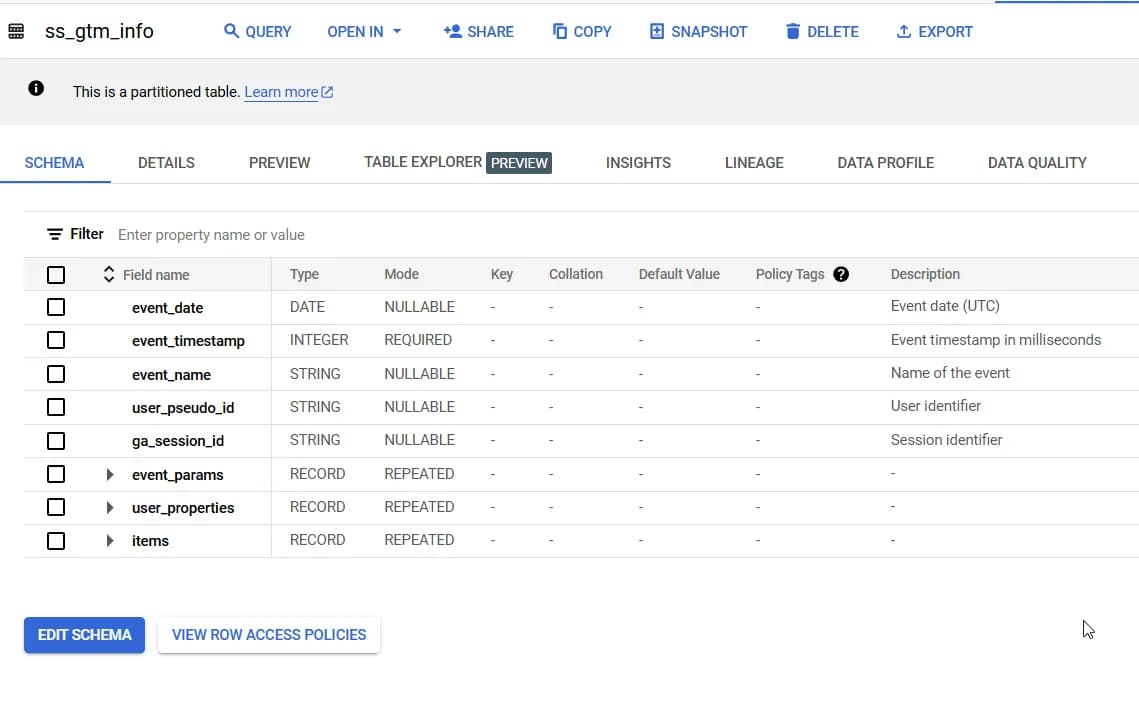Click the table icon beside ss_gtm_info
This screenshot has width=1139, height=707.
click(16, 31)
